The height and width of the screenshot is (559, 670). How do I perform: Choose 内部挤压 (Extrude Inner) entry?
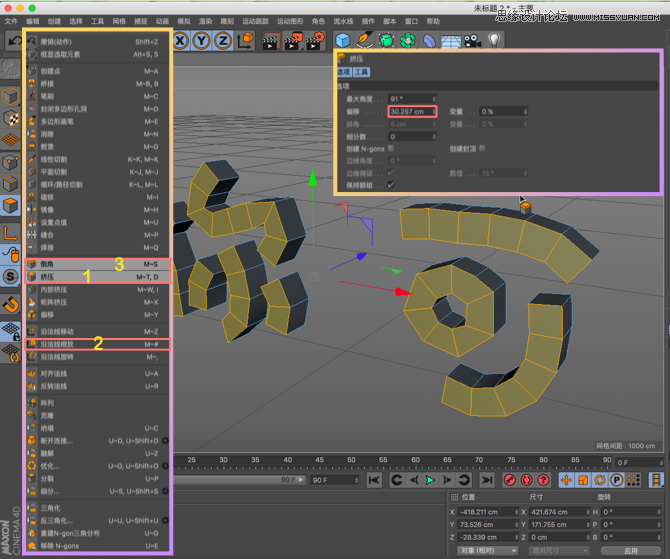pyautogui.click(x=98, y=289)
